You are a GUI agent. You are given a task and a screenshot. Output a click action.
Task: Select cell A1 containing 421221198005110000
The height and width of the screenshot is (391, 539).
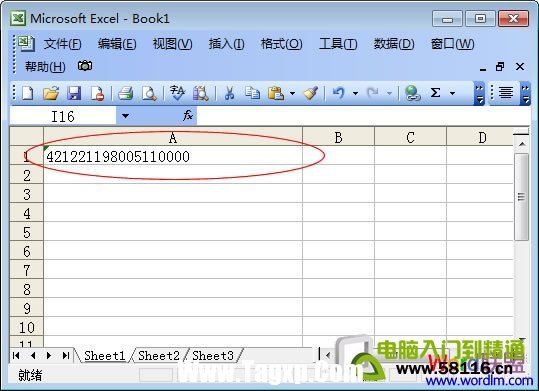tap(173, 156)
